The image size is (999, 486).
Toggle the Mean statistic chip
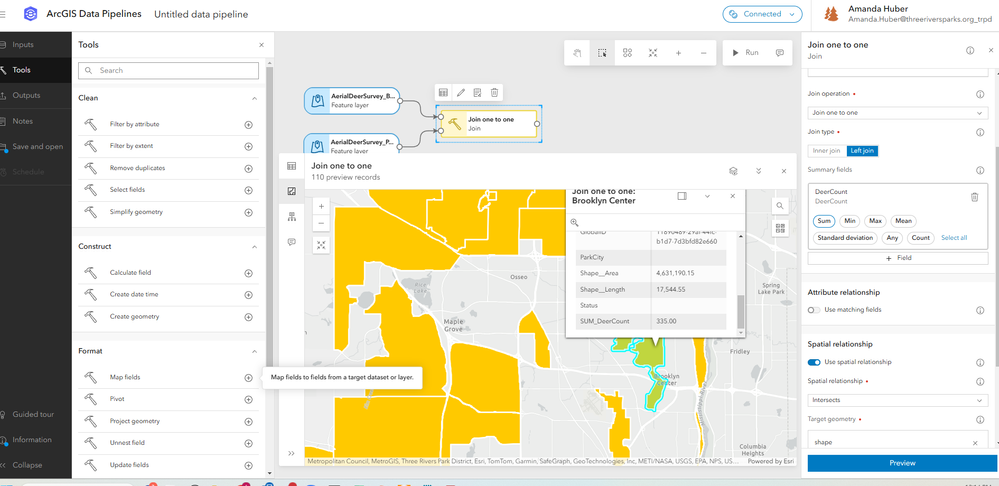(x=902, y=221)
